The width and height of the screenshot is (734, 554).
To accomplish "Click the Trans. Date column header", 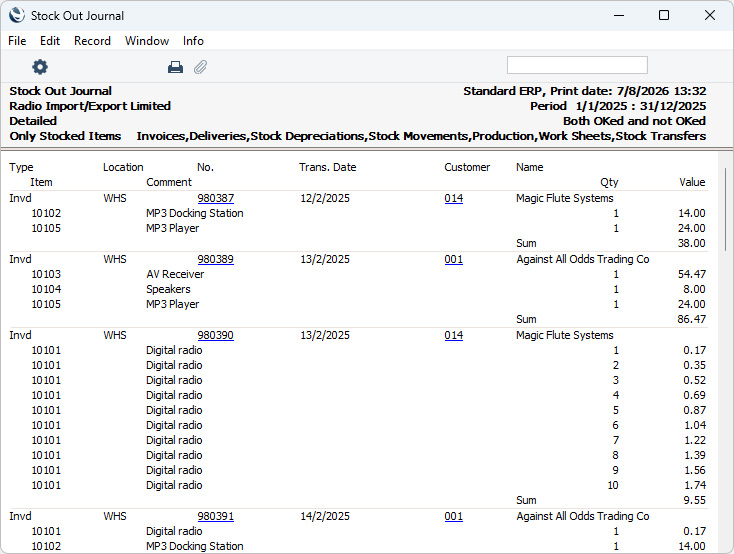I will 328,167.
